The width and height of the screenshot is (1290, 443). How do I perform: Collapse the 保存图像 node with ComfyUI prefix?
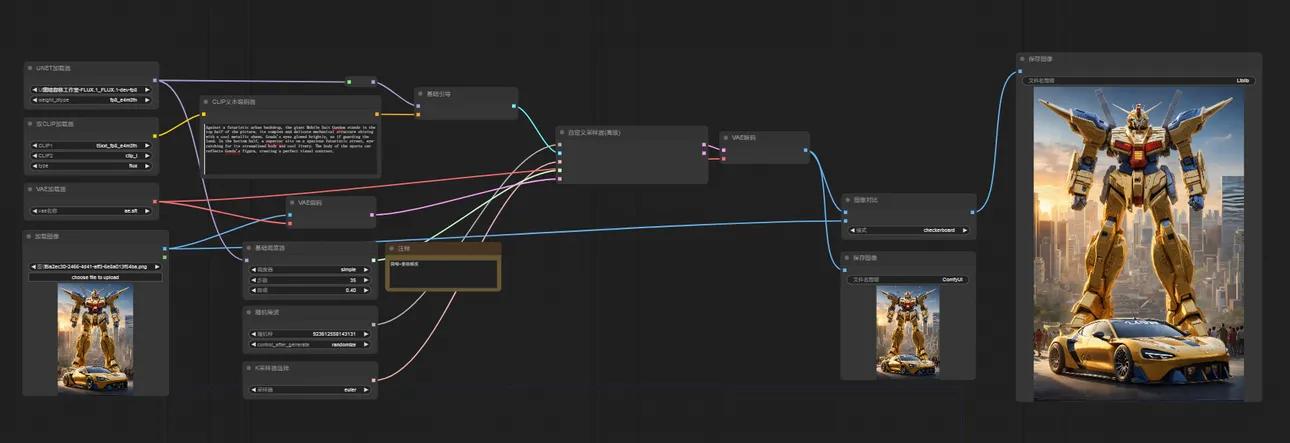point(847,258)
